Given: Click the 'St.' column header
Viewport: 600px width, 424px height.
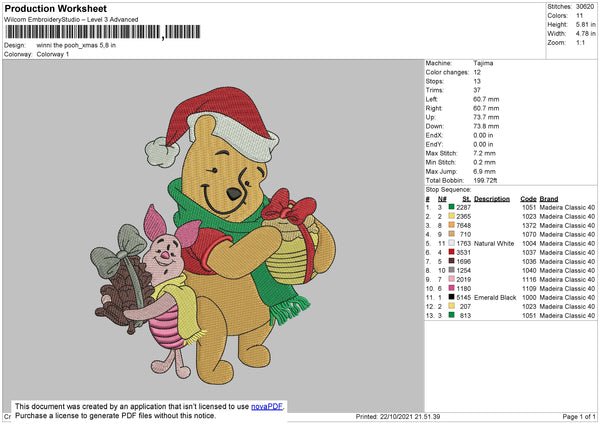Looking at the screenshot, I should pos(466,199).
